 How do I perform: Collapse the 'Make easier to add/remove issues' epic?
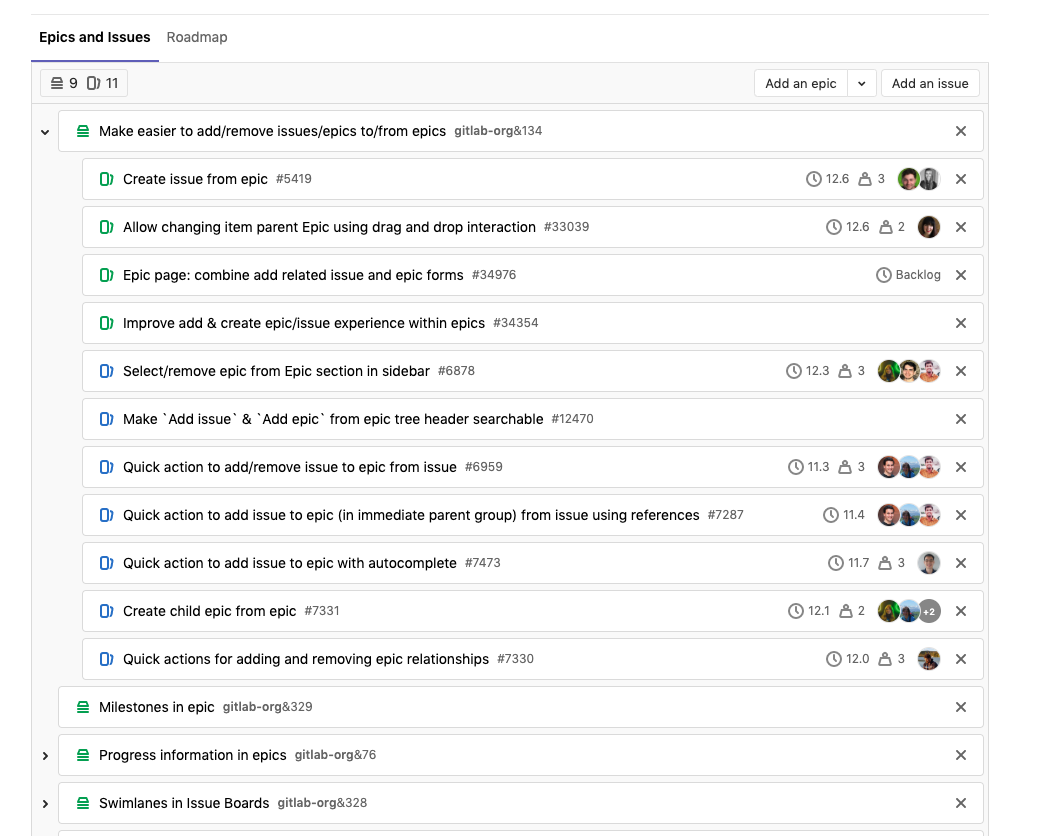(x=45, y=132)
